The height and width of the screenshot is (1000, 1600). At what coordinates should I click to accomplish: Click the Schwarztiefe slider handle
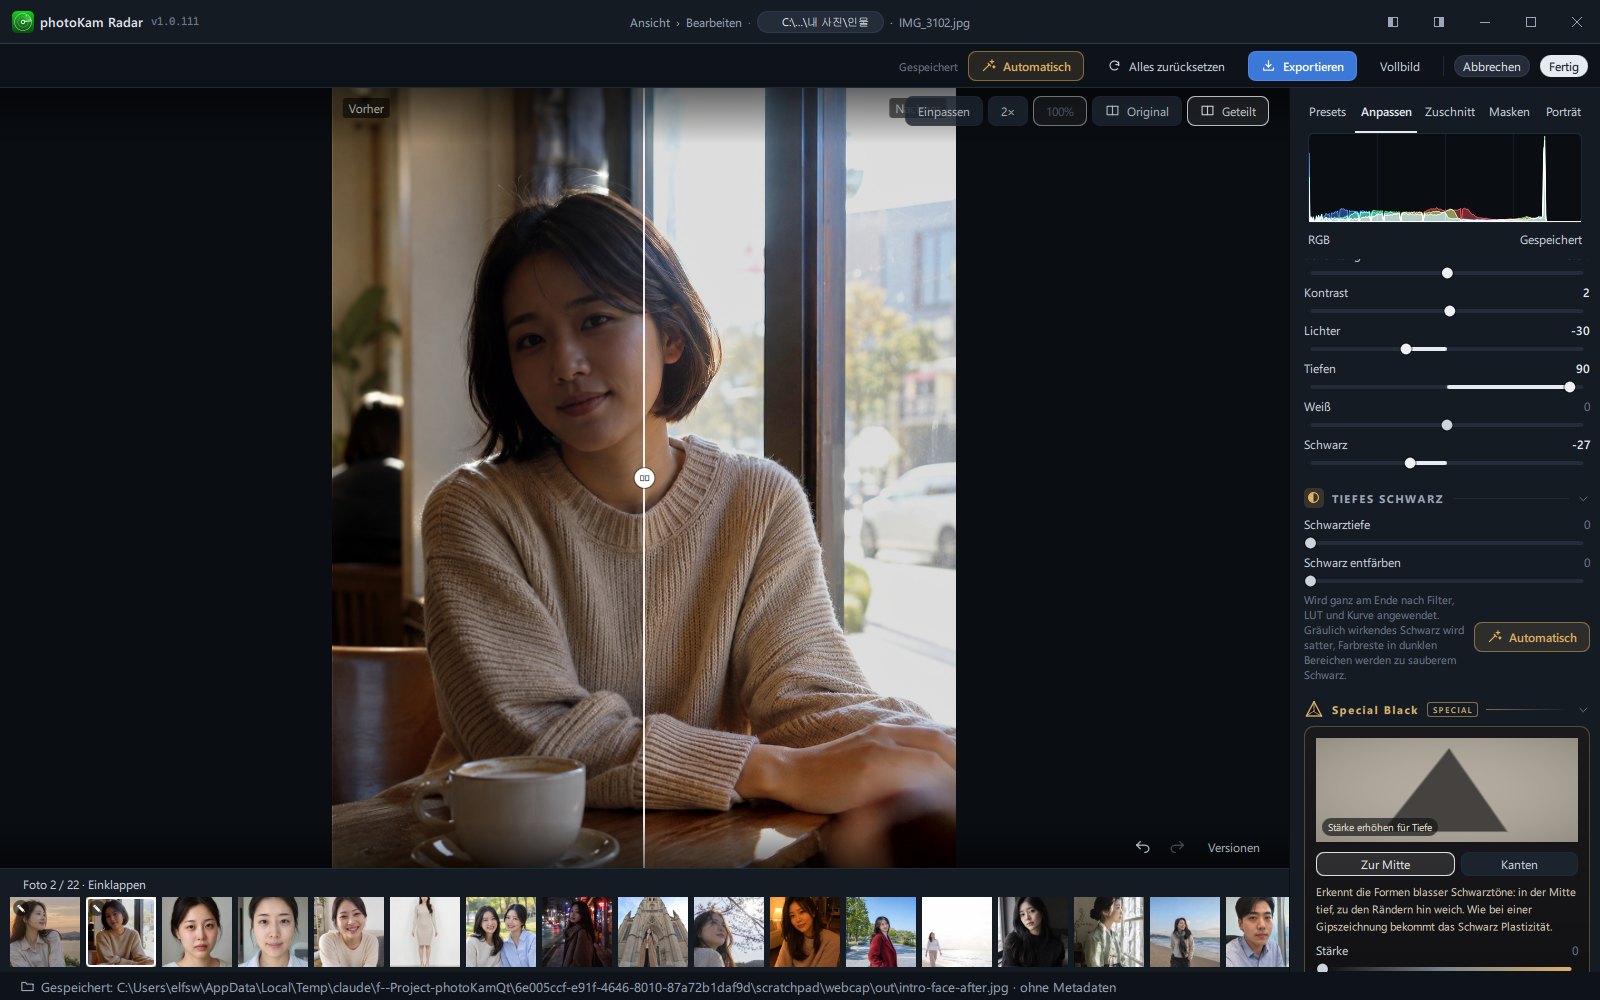click(x=1310, y=543)
